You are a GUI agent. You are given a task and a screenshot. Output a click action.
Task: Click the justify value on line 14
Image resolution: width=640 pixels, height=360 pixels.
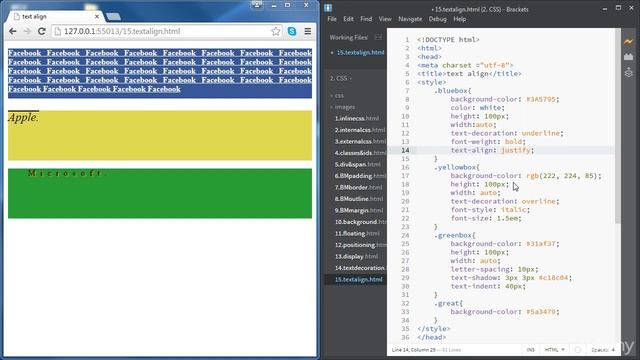(x=516, y=150)
